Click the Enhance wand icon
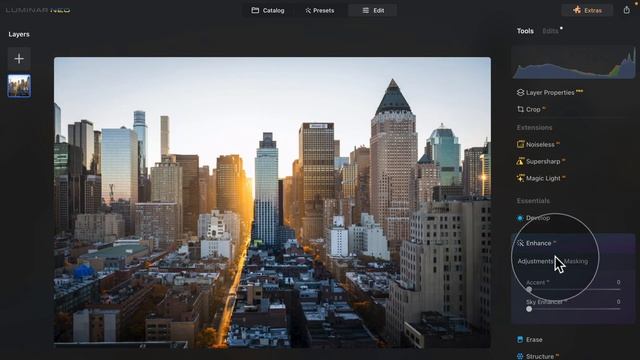 pyautogui.click(x=520, y=243)
